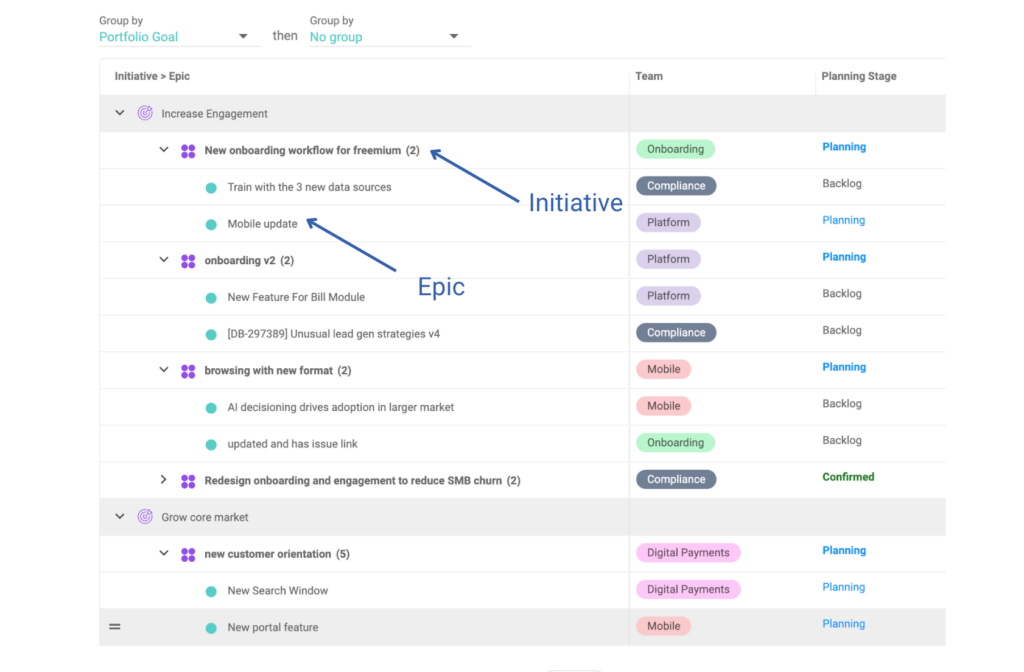Click epic dot beside Mobile update

point(211,225)
